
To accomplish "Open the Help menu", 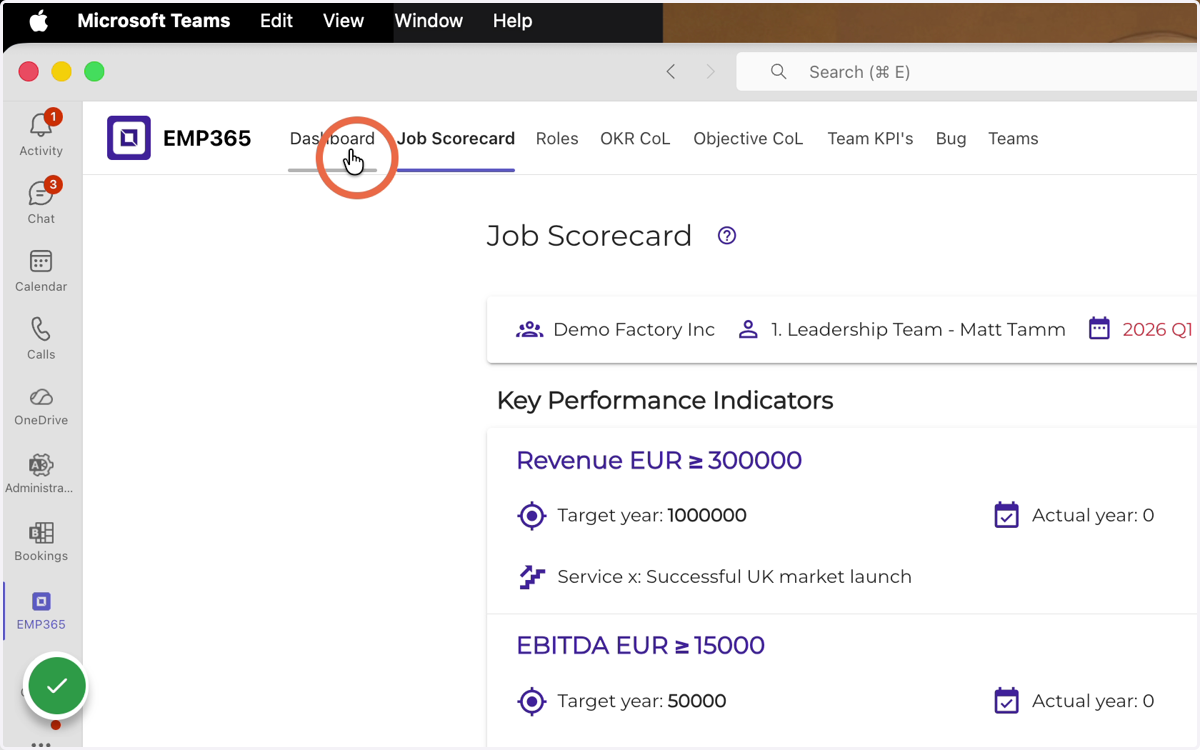I will 512,21.
